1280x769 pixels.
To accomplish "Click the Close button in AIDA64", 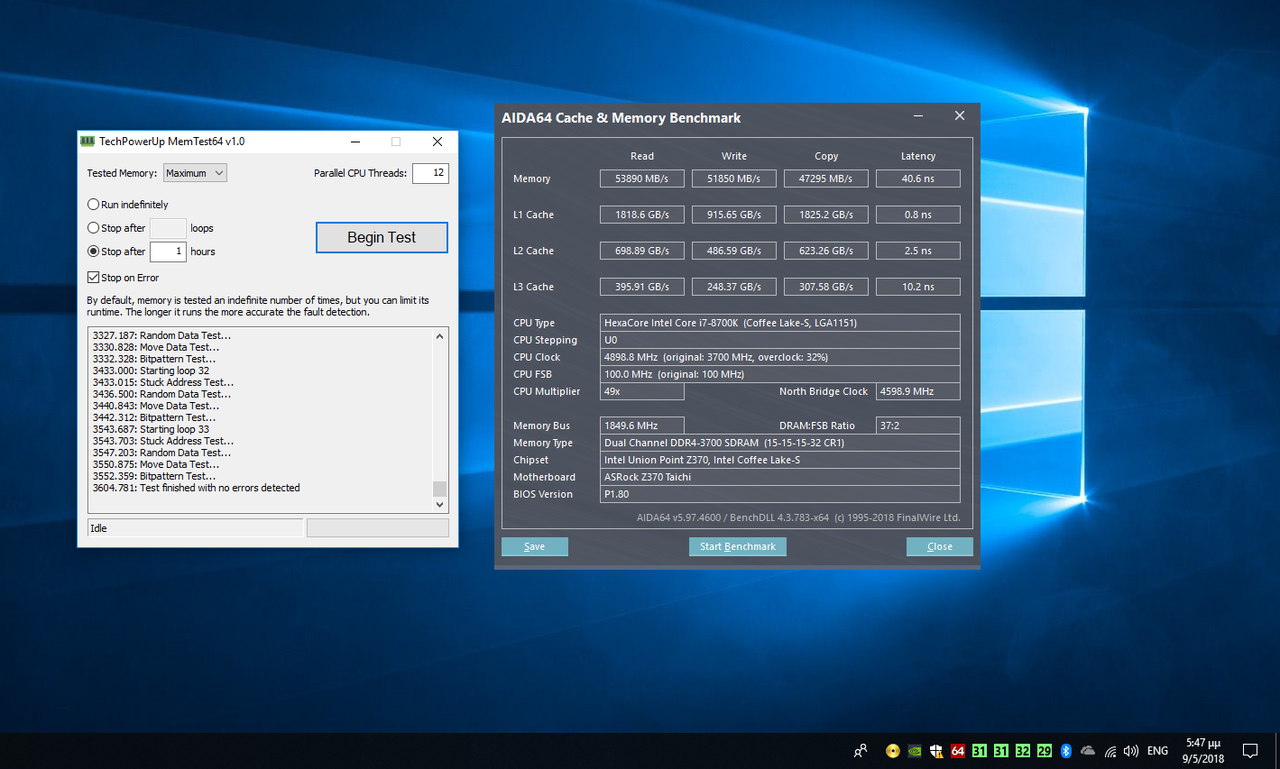I will (940, 547).
